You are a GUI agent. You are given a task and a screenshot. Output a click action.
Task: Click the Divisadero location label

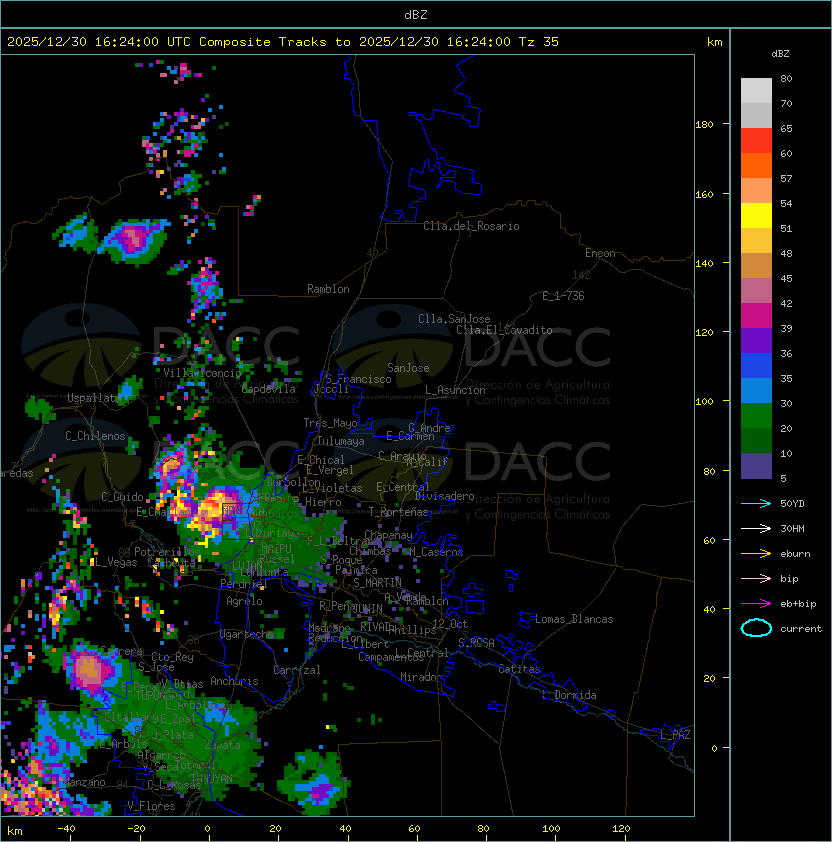[444, 496]
